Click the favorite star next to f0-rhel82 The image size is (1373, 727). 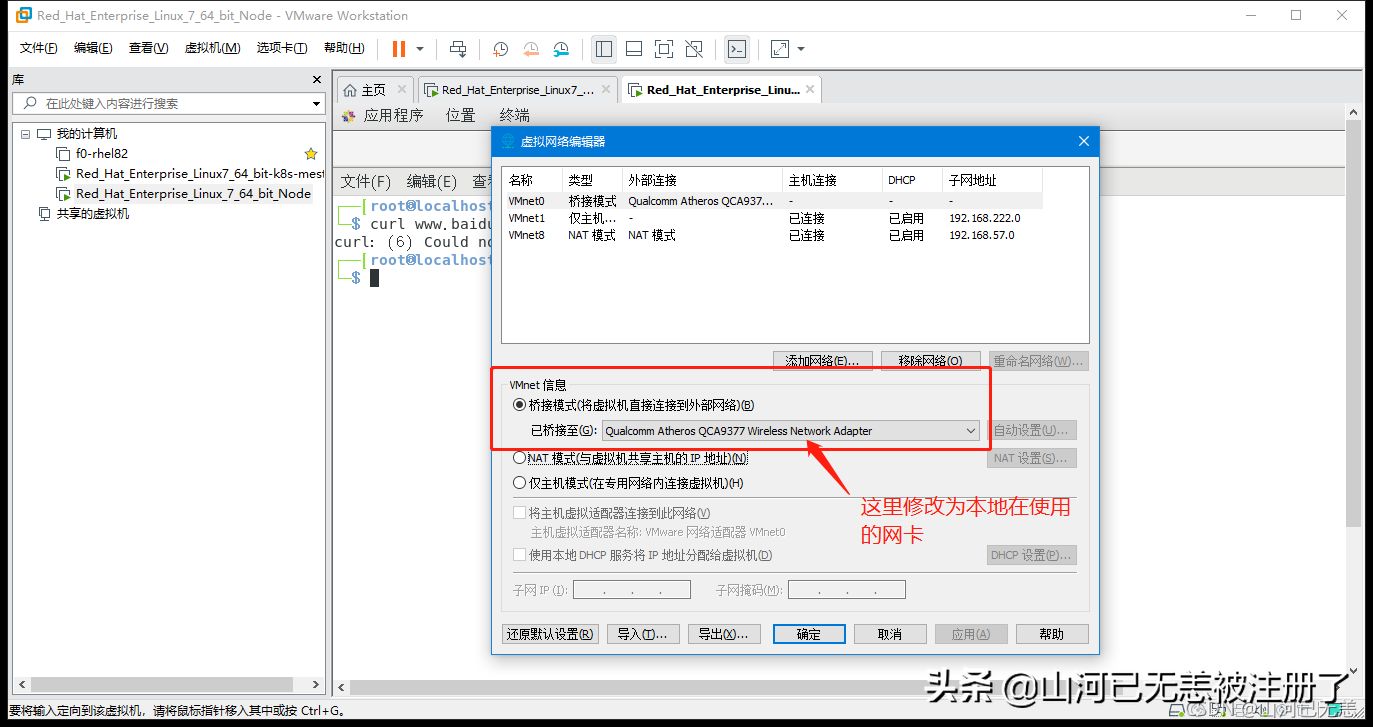pos(311,154)
